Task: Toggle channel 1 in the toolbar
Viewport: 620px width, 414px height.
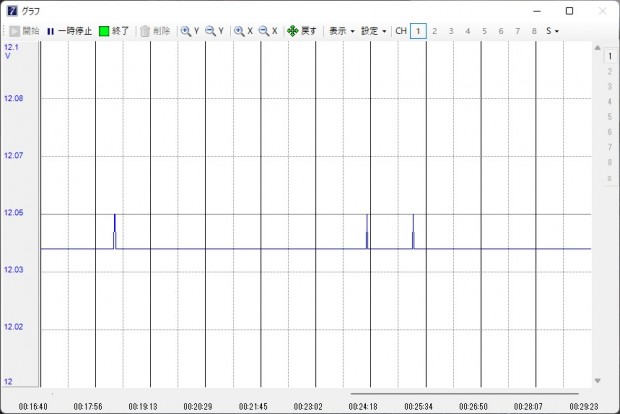Action: [418, 31]
